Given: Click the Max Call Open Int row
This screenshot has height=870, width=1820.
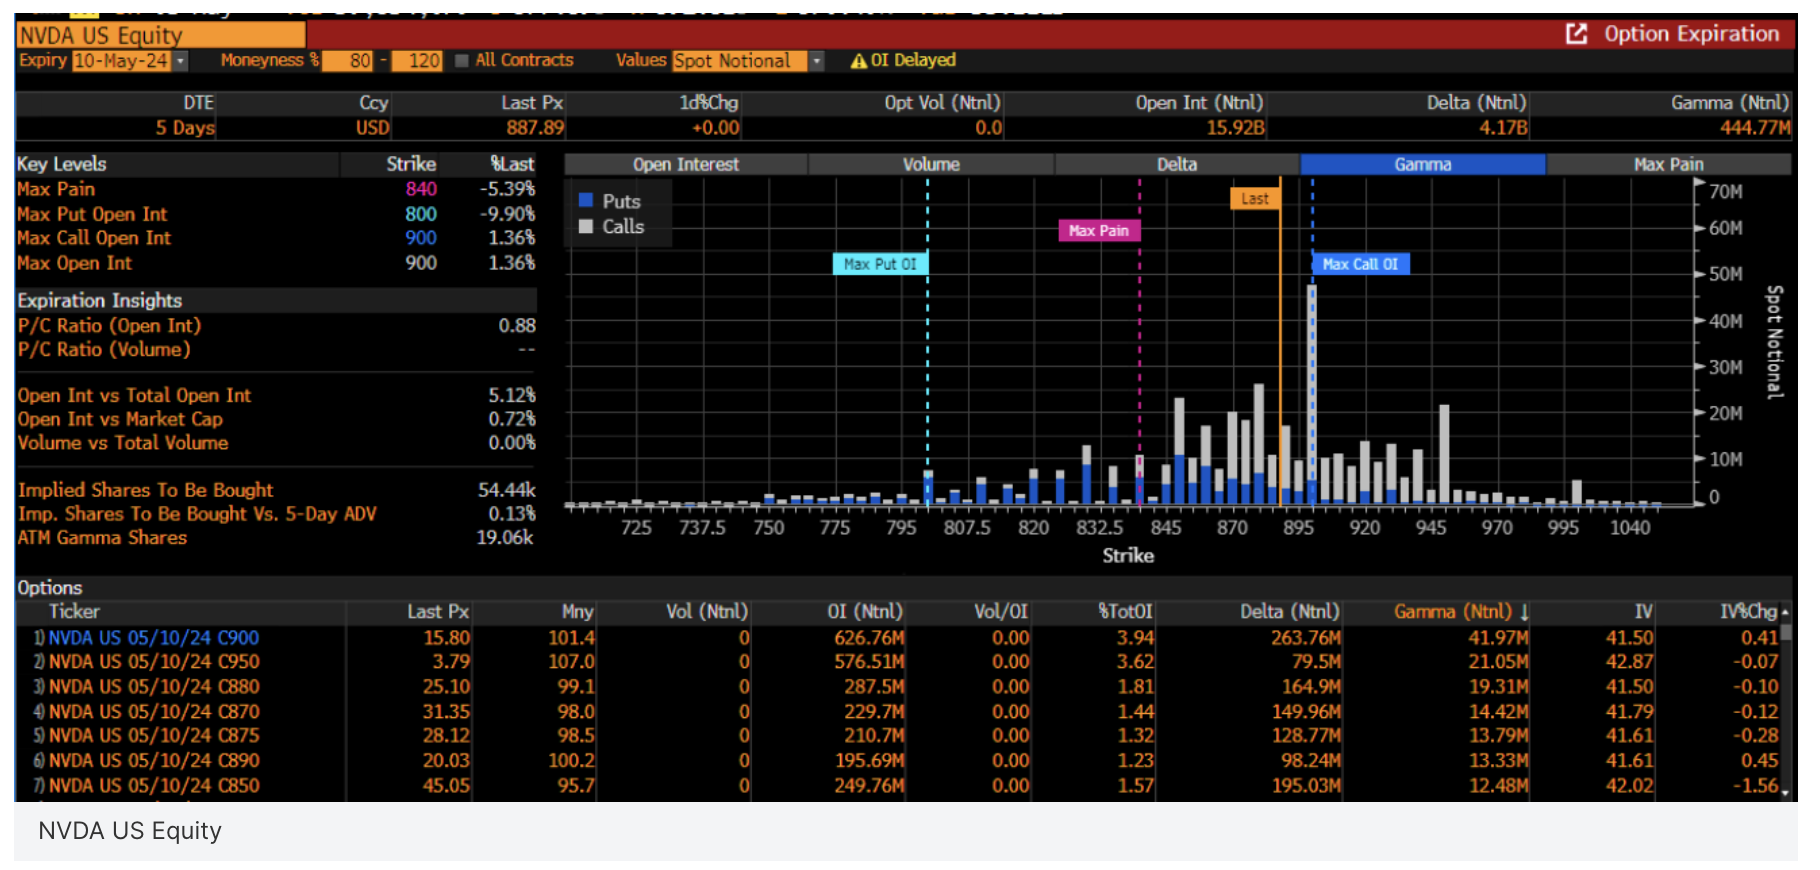Looking at the screenshot, I should (x=276, y=238).
